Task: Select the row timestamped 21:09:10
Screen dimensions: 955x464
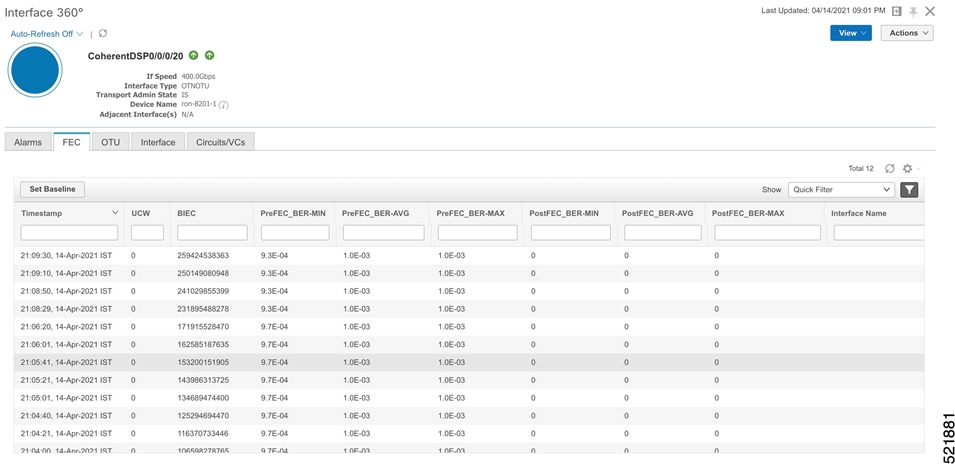Action: pos(469,273)
